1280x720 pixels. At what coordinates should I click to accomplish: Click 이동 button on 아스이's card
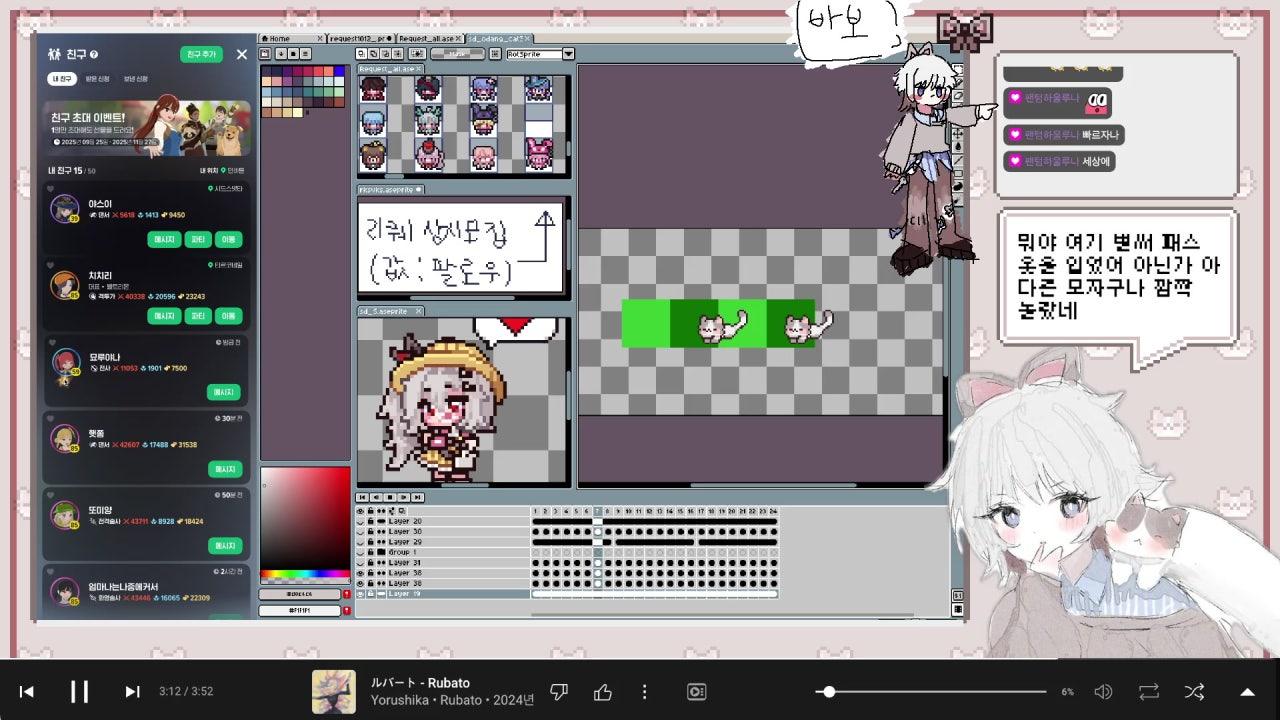pos(229,240)
